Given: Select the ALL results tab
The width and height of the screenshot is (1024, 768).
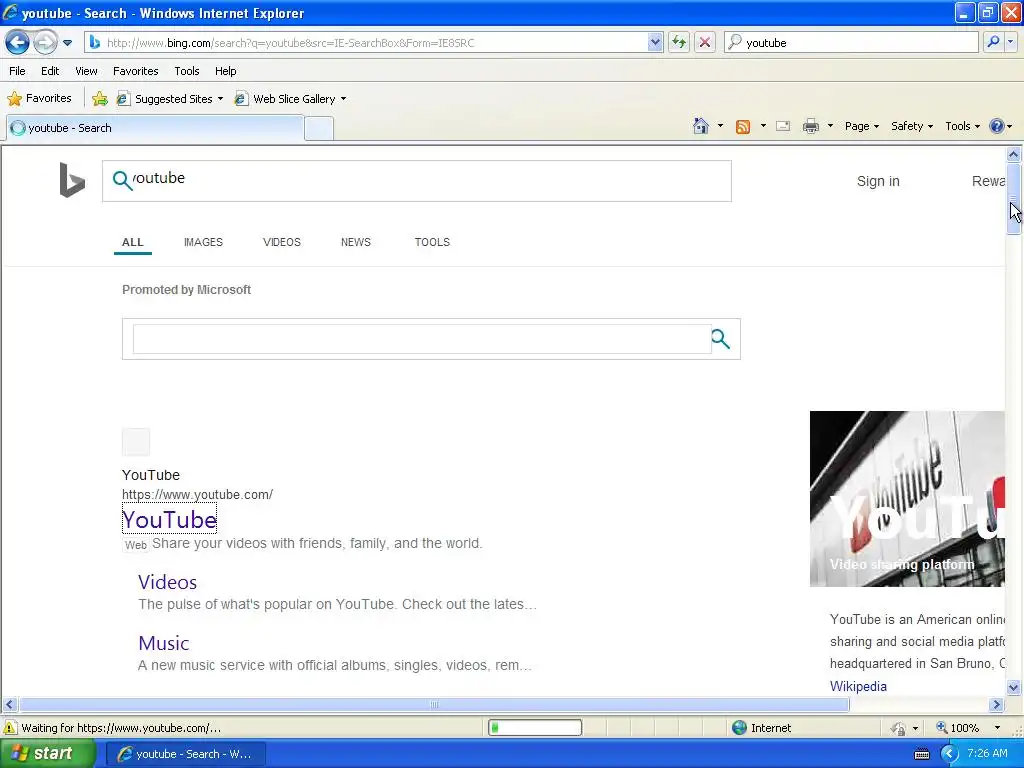Looking at the screenshot, I should click(x=133, y=242).
